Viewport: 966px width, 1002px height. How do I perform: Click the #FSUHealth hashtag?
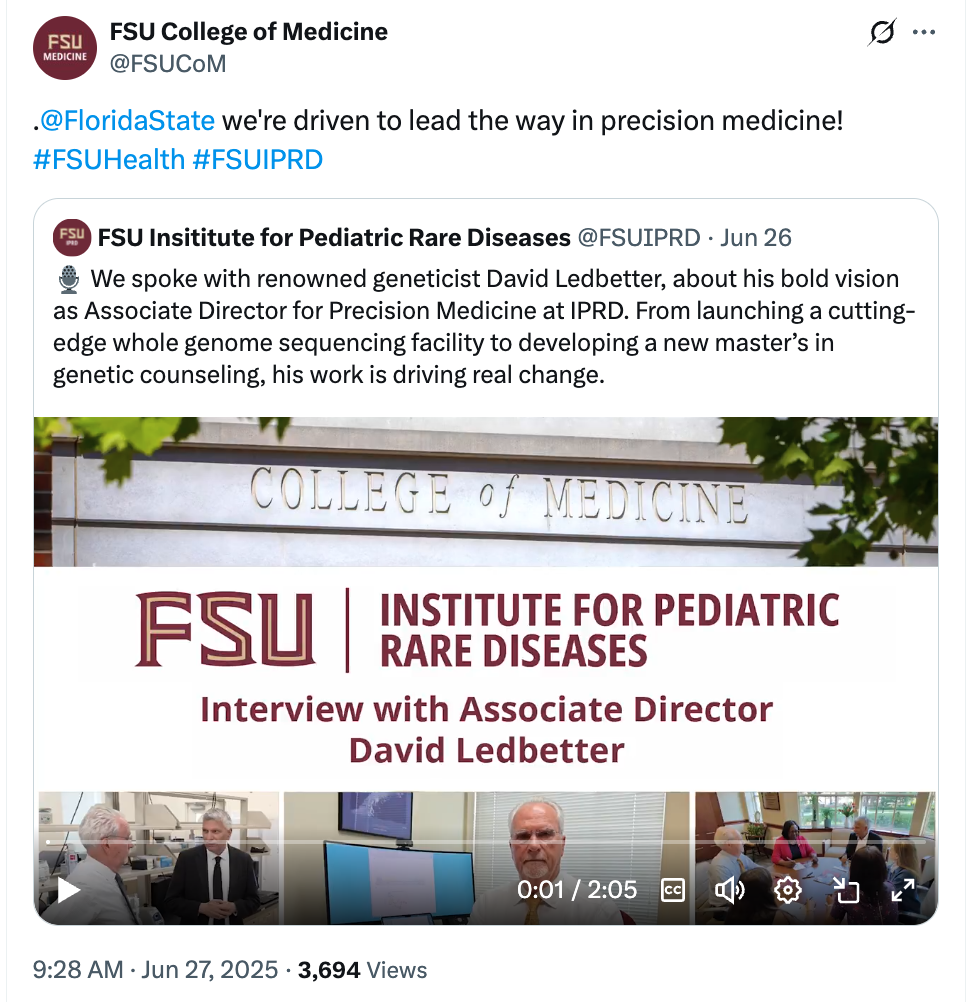(x=108, y=159)
